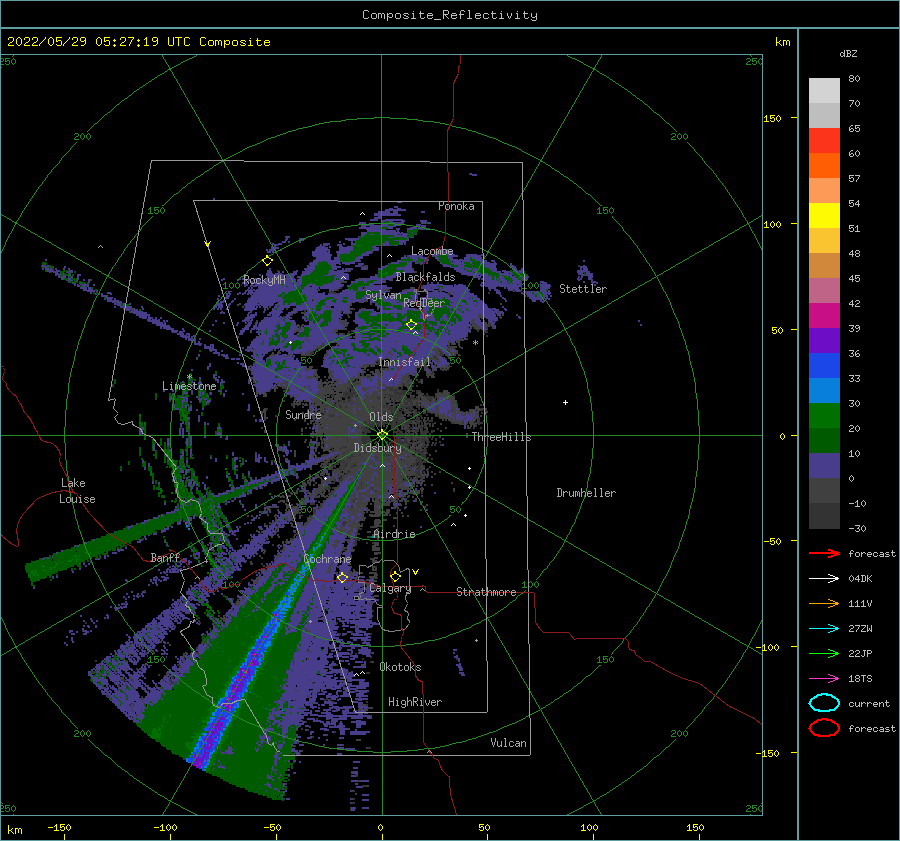Click the 54 dBZ yellow color swatch
This screenshot has height=841, width=900.
click(824, 215)
